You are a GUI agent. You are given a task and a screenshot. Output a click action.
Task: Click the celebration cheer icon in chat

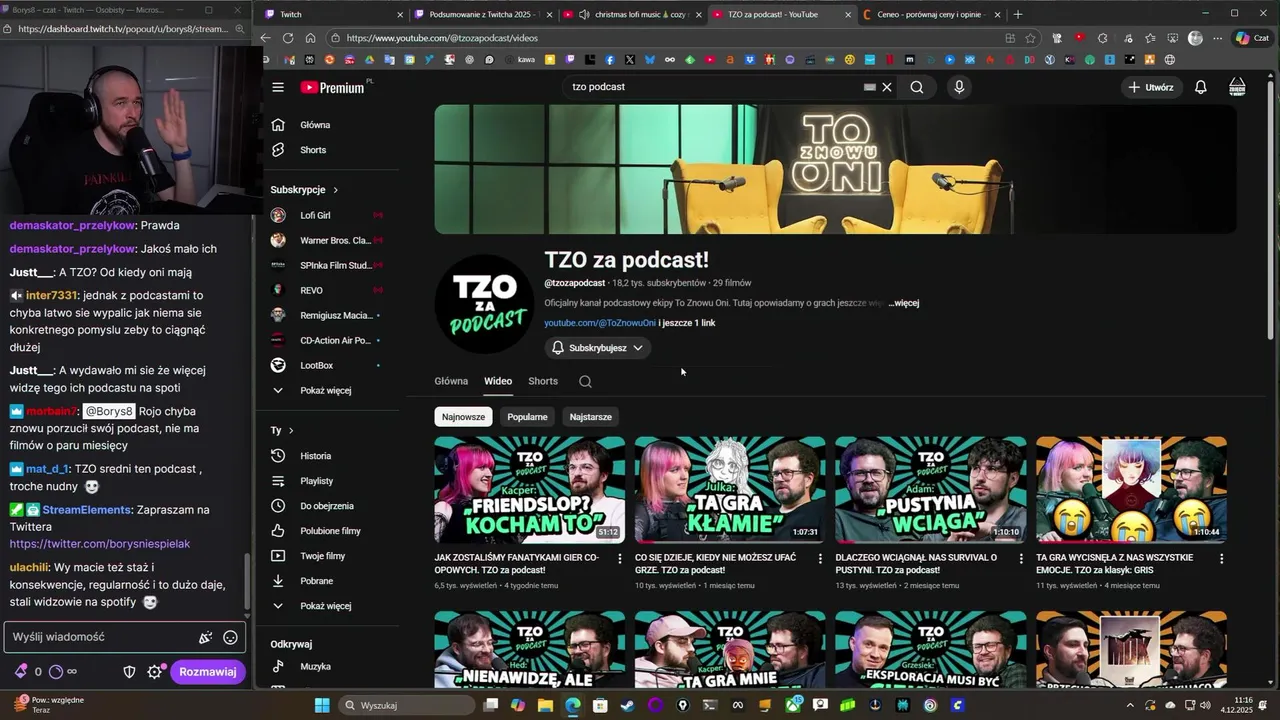pos(205,637)
